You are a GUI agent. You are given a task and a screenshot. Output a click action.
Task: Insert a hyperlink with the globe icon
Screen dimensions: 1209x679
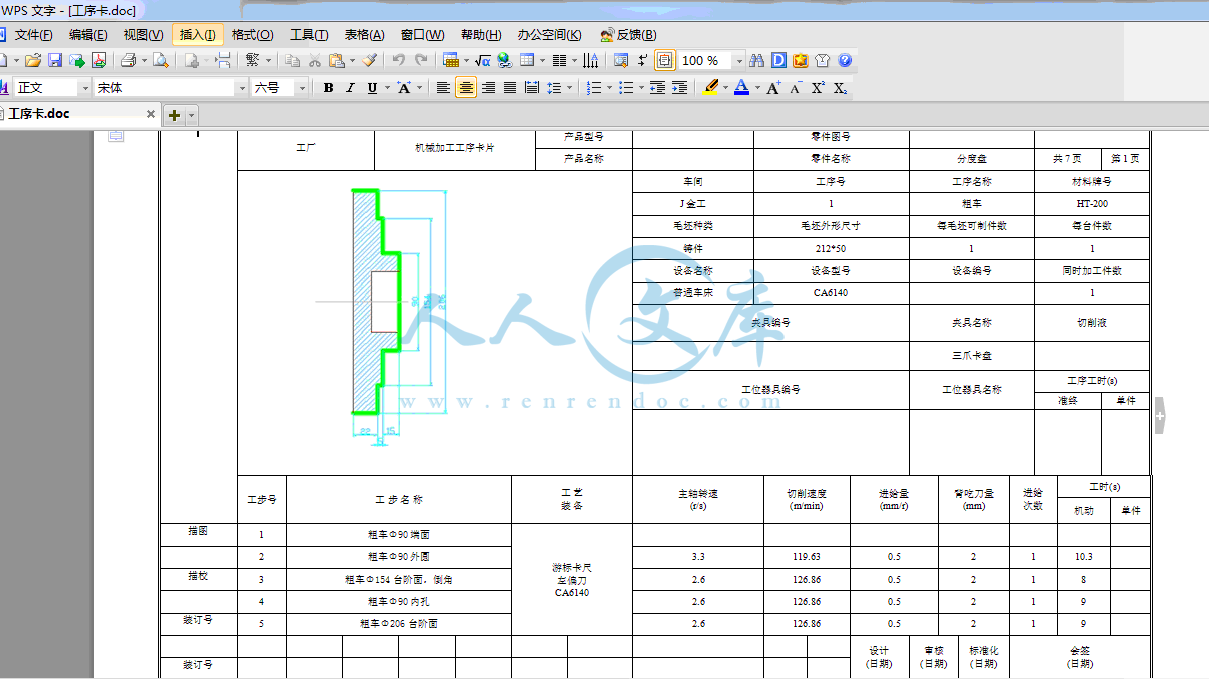tap(504, 60)
